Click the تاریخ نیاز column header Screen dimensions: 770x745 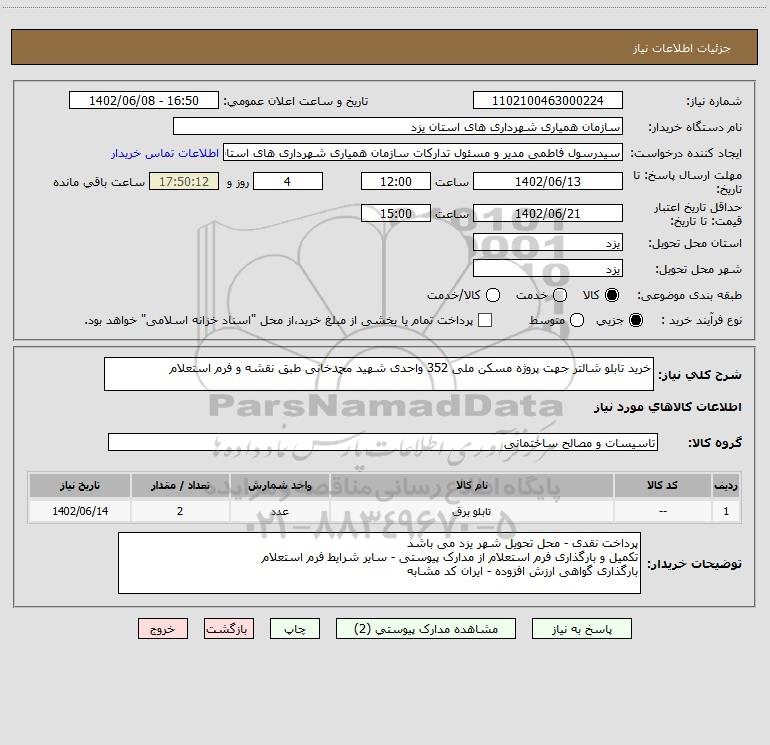tap(80, 485)
